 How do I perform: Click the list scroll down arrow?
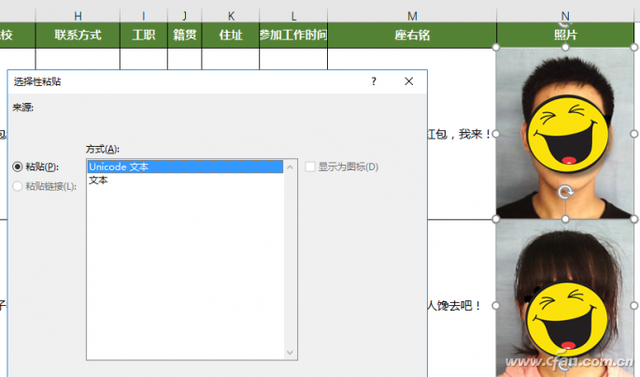point(290,353)
